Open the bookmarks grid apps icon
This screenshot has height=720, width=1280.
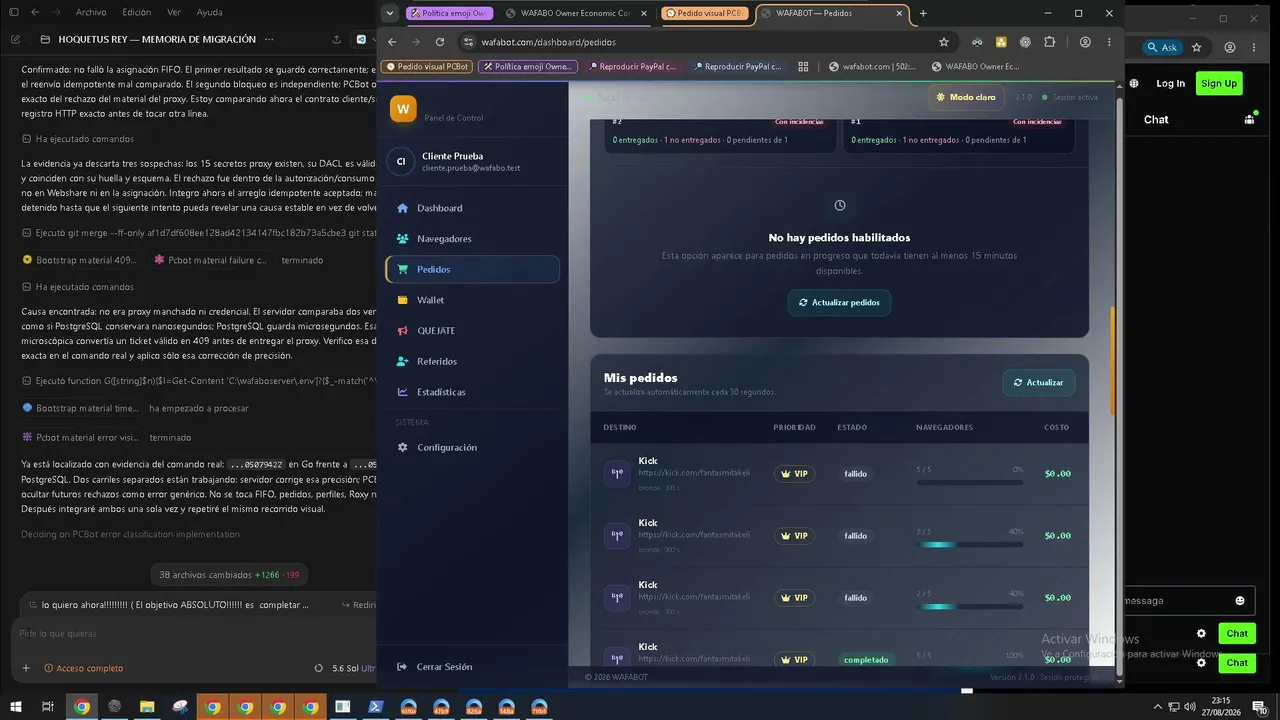803,67
